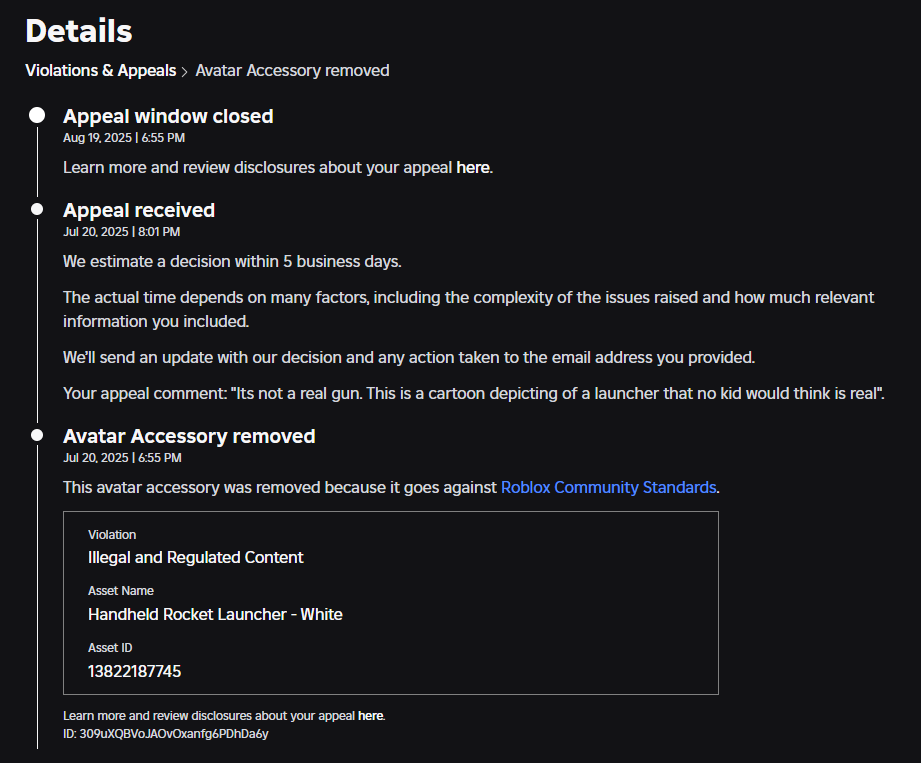
Task: Open the here link under Appeal window closed
Action: pos(473,168)
